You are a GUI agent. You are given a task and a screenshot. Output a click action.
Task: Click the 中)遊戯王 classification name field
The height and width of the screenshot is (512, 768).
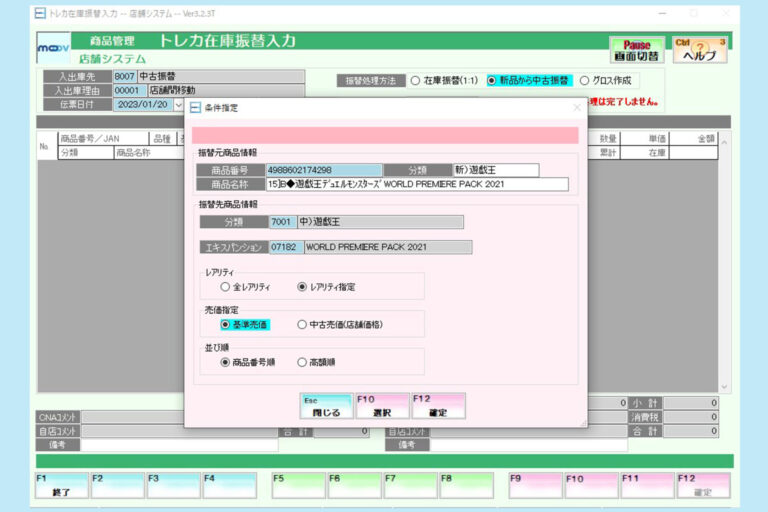381,222
